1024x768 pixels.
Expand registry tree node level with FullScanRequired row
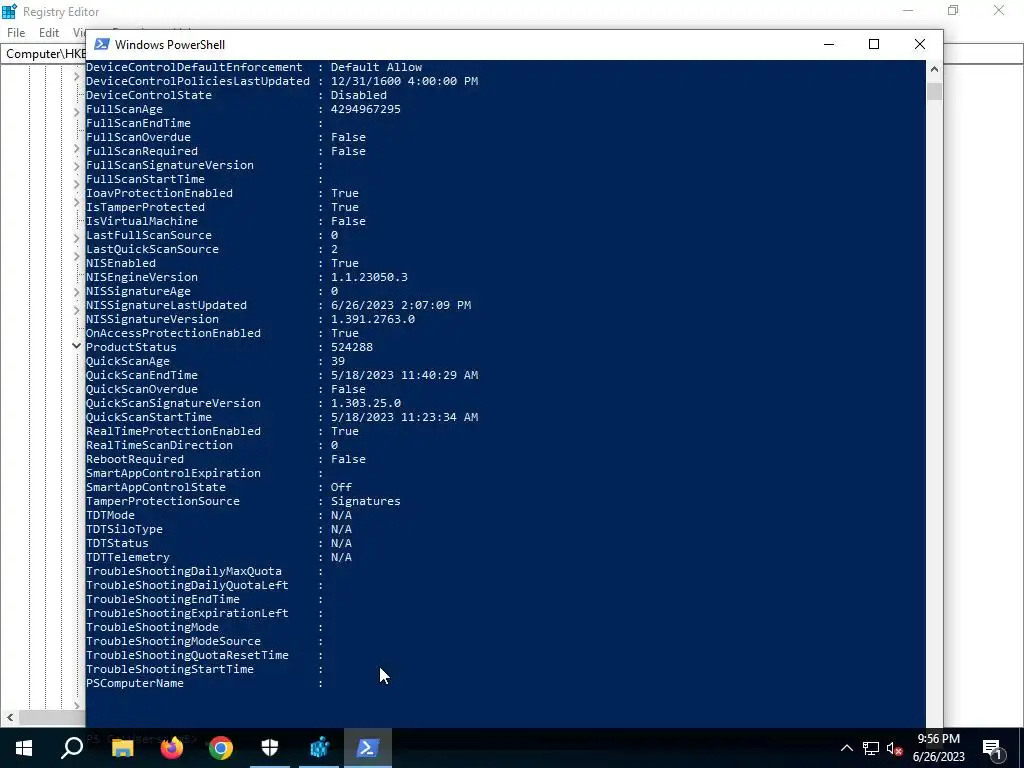[76, 149]
